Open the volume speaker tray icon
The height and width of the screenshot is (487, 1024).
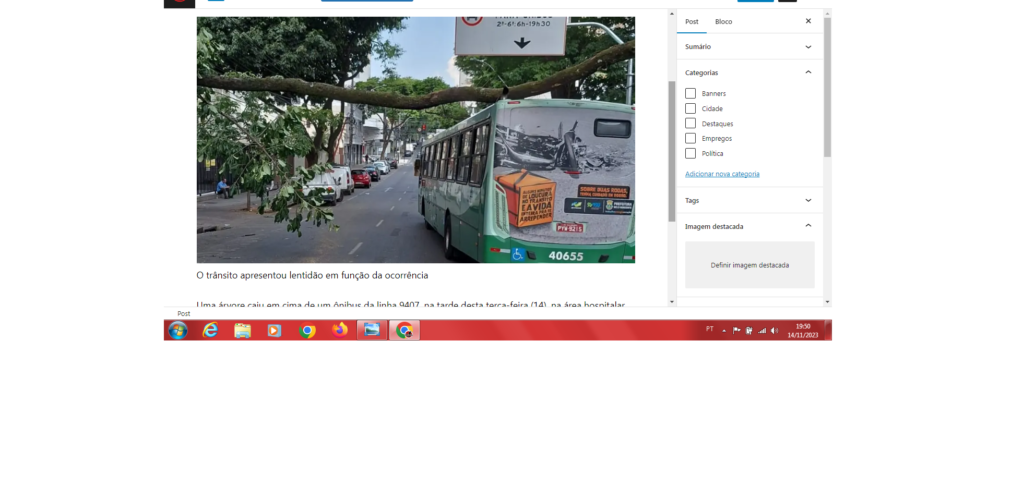point(775,330)
